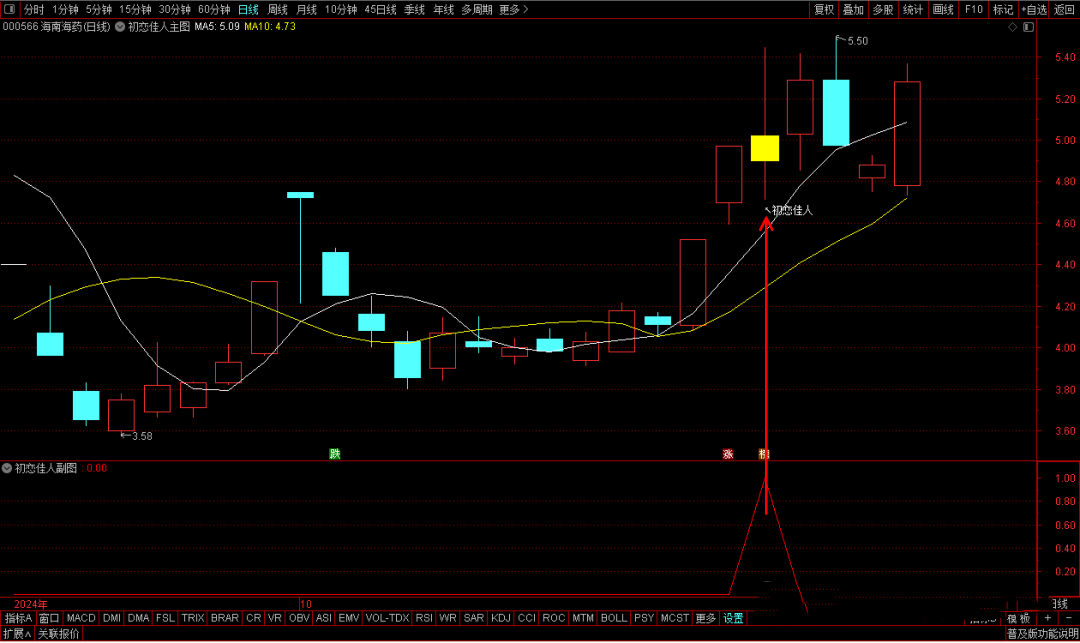Click the diamond icon at chart top-right
Viewport: 1080px width, 643px height.
(x=1013, y=27)
